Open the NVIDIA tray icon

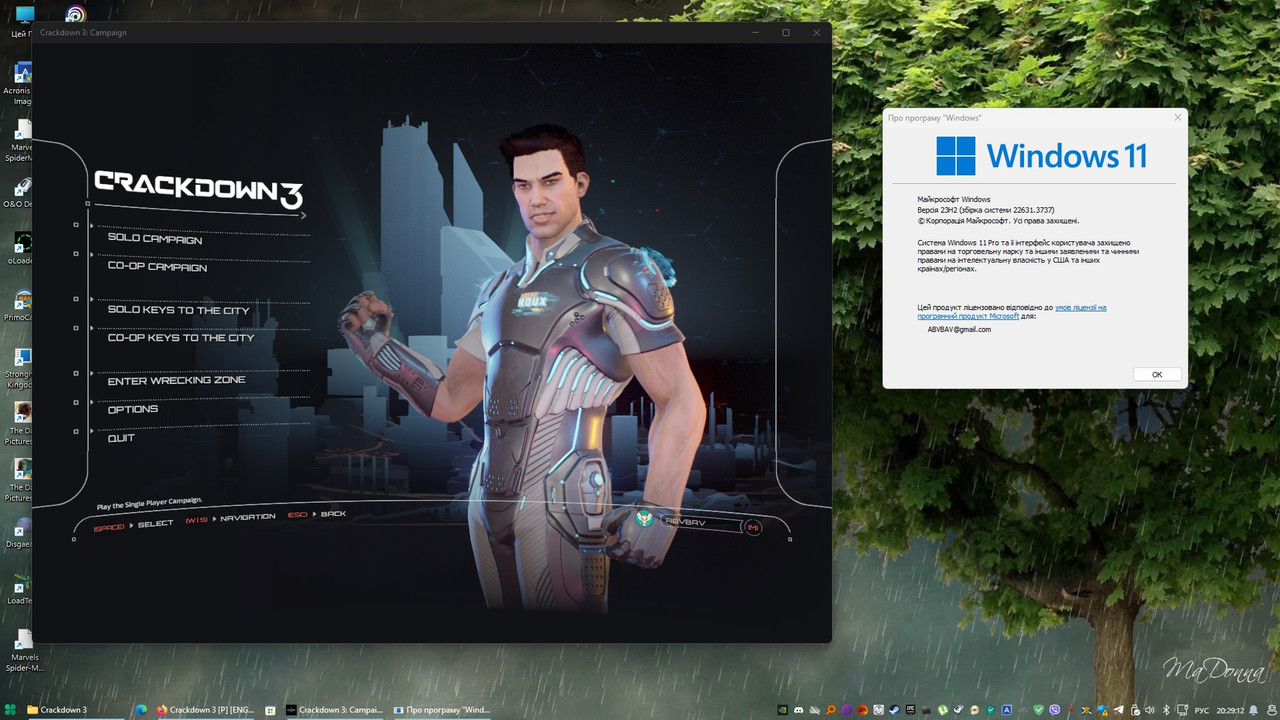click(782, 710)
